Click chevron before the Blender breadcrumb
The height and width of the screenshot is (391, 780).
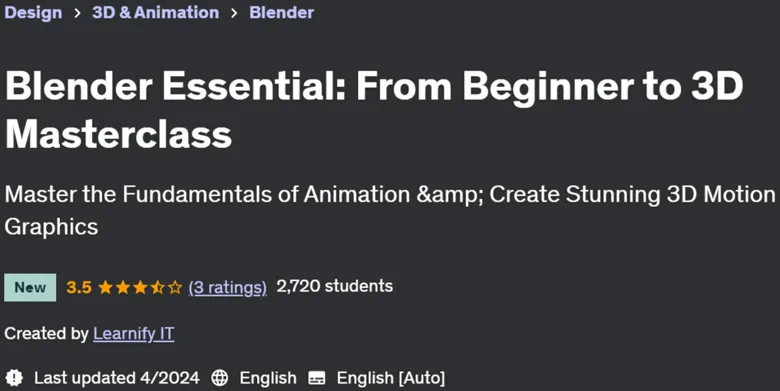(234, 13)
